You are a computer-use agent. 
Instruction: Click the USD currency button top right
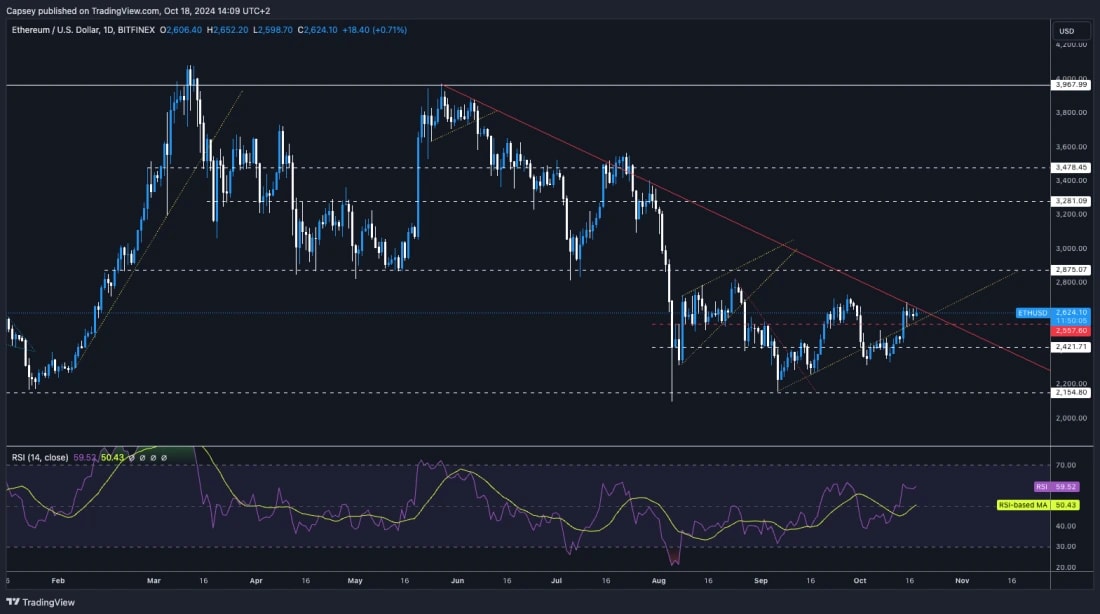1068,31
